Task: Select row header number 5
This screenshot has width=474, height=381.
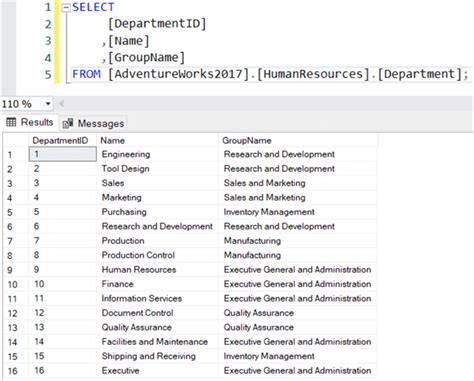Action: tap(16, 212)
